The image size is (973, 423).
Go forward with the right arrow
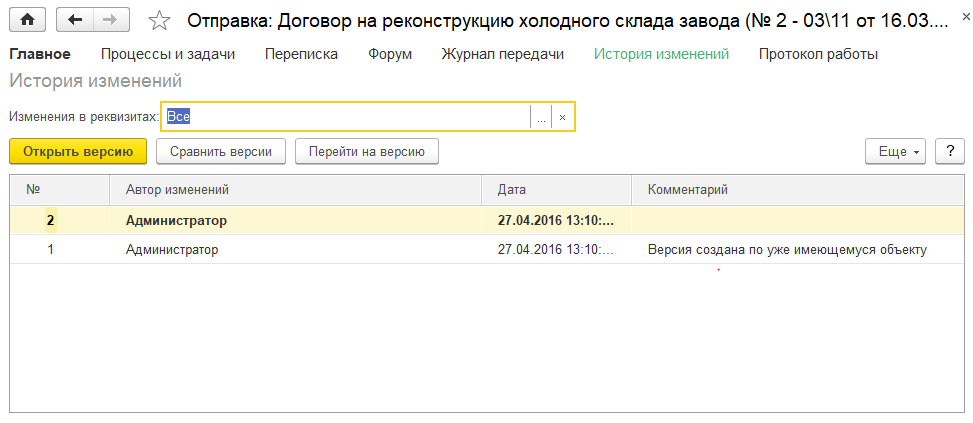point(110,20)
